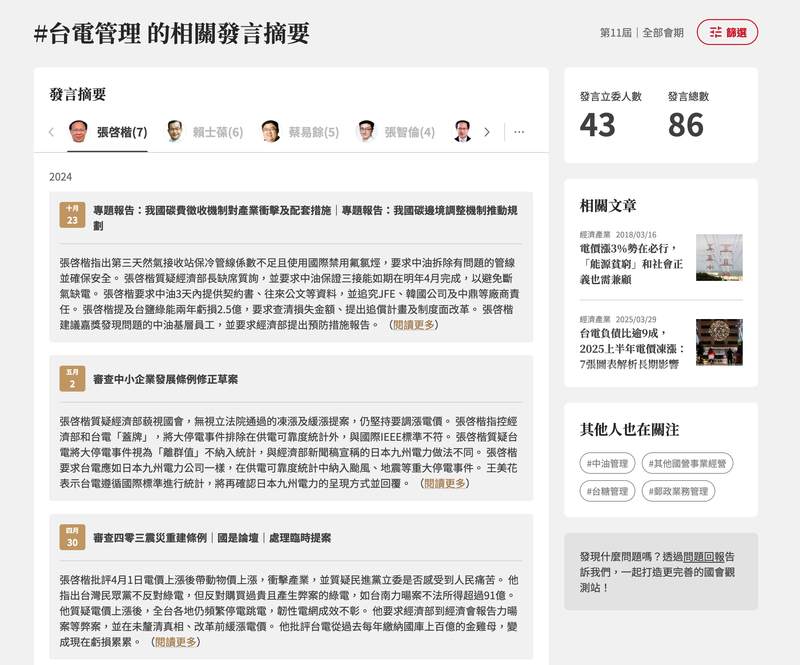This screenshot has width=800, height=665.
Task: Open the 四月 30 date badge entry
Action: point(72,537)
